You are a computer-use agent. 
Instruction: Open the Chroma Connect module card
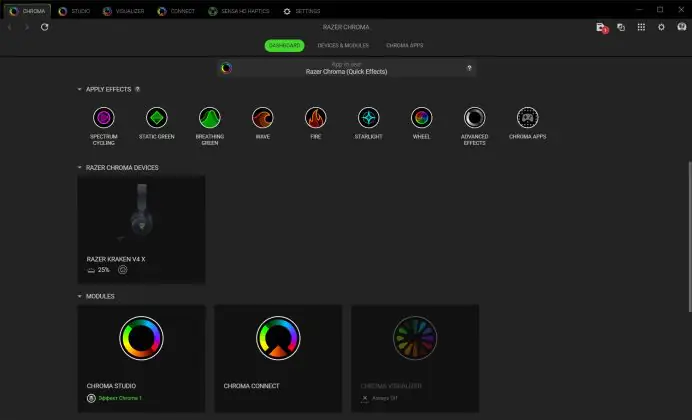coord(278,358)
